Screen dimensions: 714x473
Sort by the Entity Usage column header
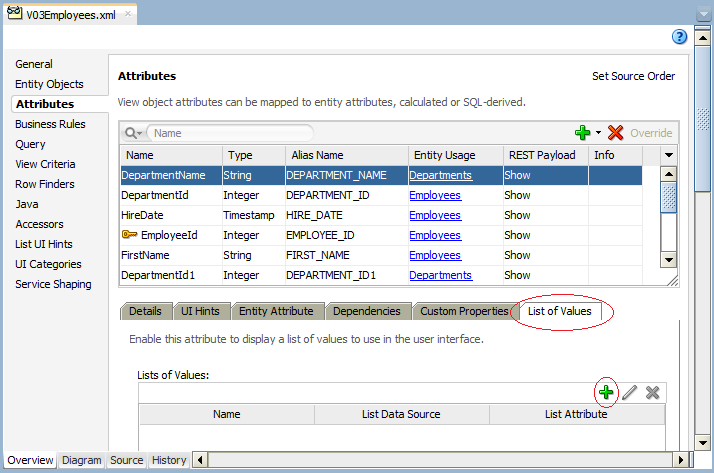click(456, 155)
